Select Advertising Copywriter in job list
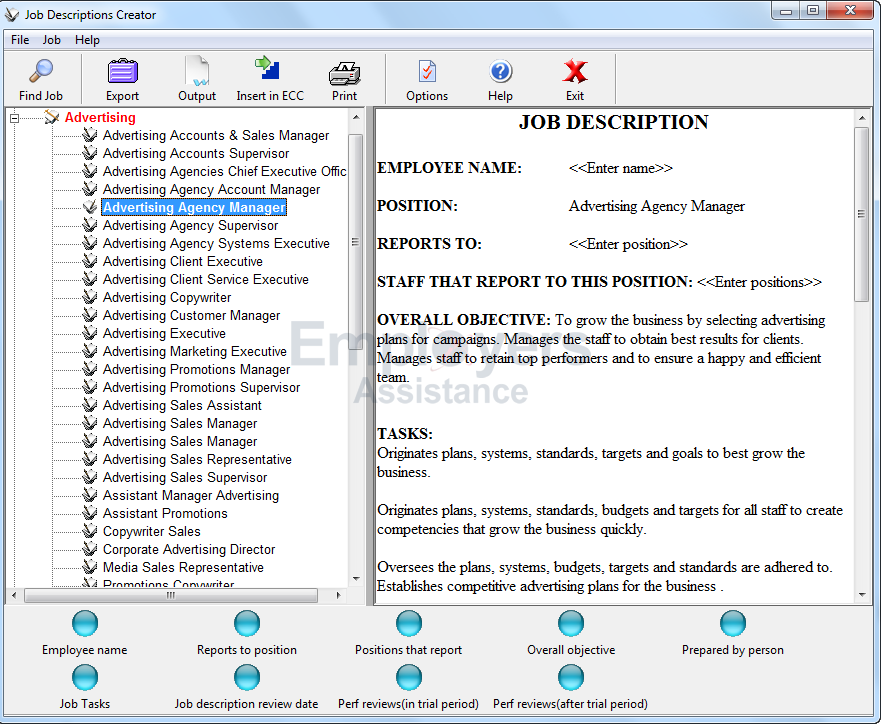Viewport: 881px width, 724px height. click(x=167, y=298)
